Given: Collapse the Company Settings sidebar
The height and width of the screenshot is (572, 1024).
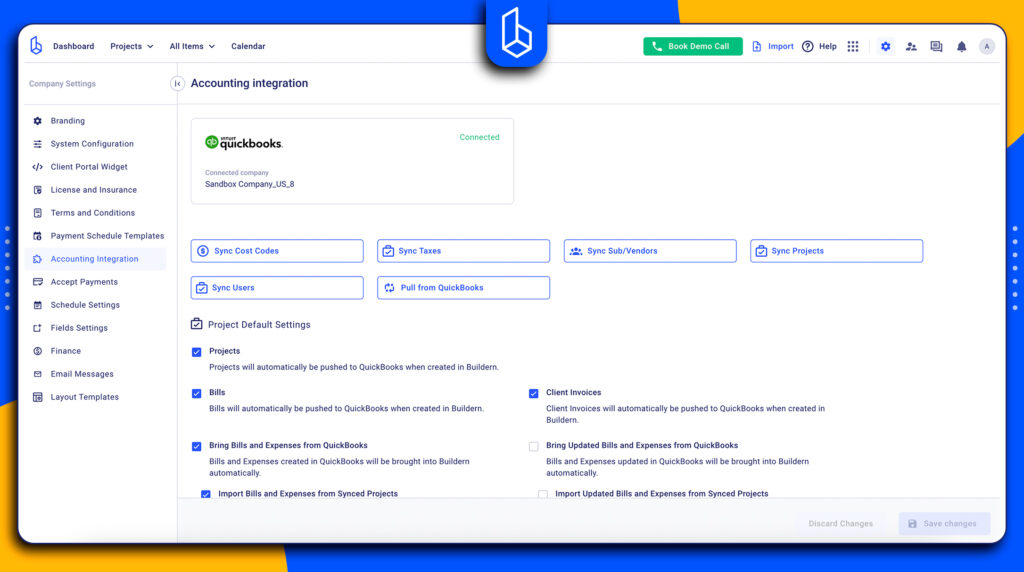Looking at the screenshot, I should [x=177, y=84].
